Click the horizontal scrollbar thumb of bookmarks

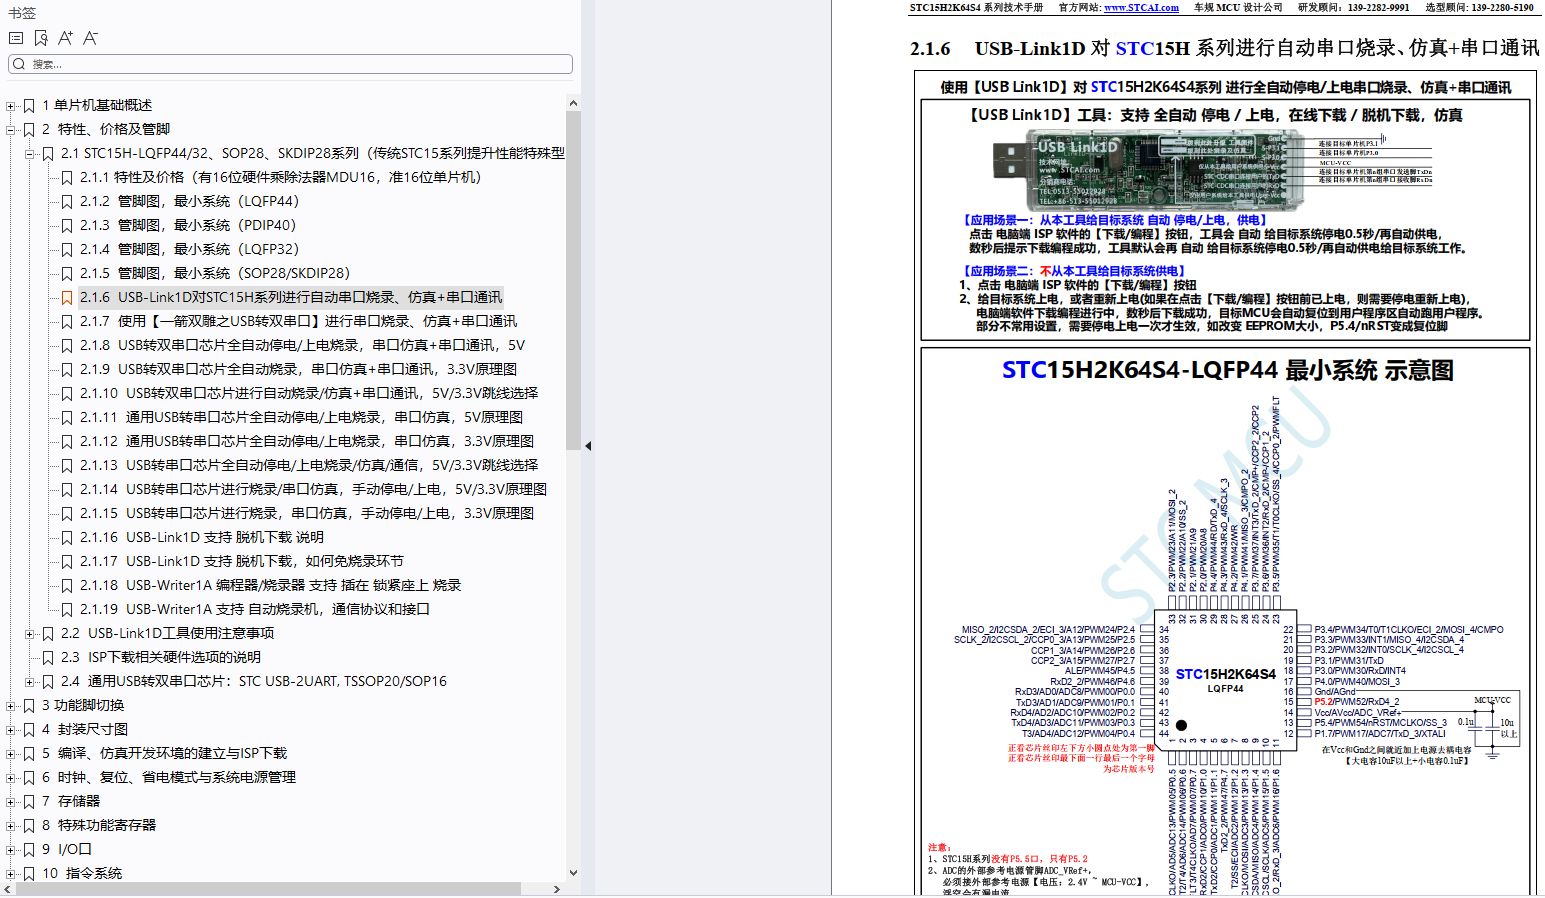point(269,889)
